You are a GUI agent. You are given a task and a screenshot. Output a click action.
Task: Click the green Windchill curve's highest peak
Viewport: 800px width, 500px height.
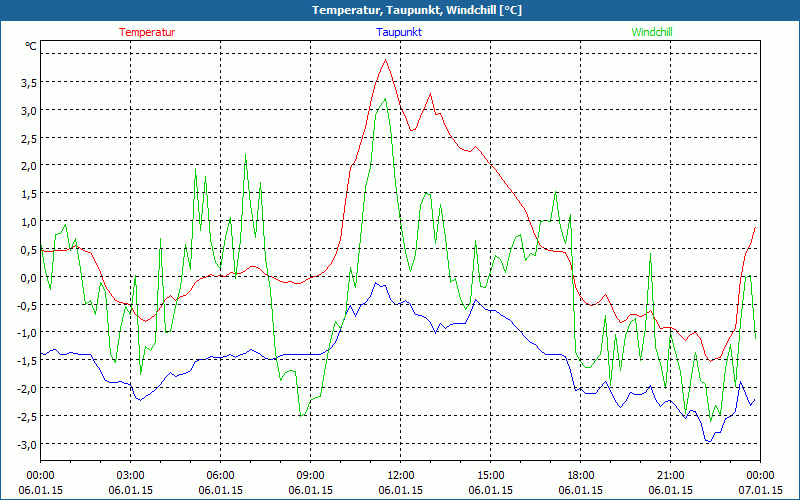pyautogui.click(x=386, y=99)
